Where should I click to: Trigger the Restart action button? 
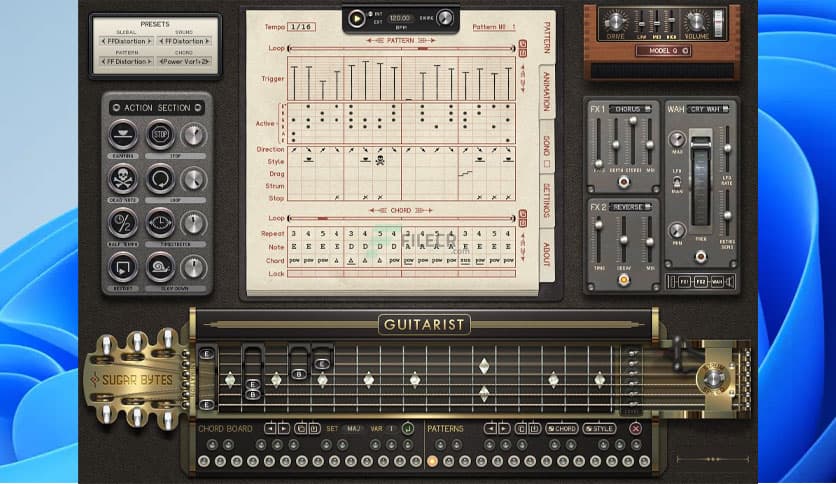pyautogui.click(x=123, y=267)
